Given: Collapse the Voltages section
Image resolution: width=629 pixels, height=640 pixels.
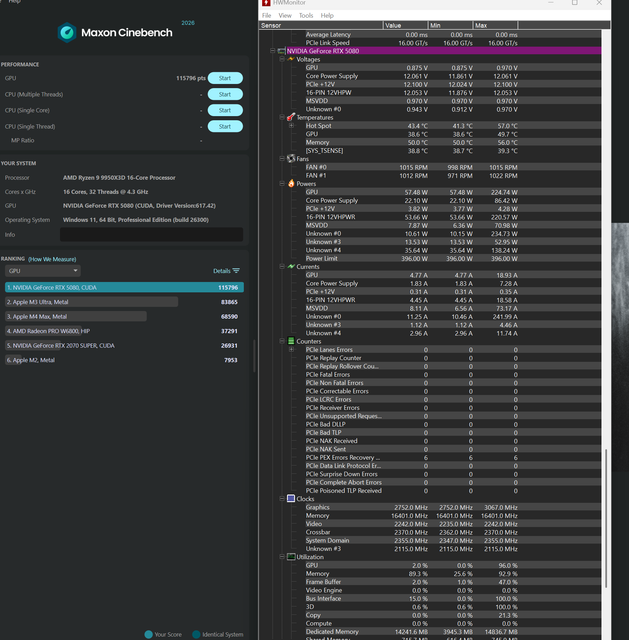Looking at the screenshot, I should 282,59.
